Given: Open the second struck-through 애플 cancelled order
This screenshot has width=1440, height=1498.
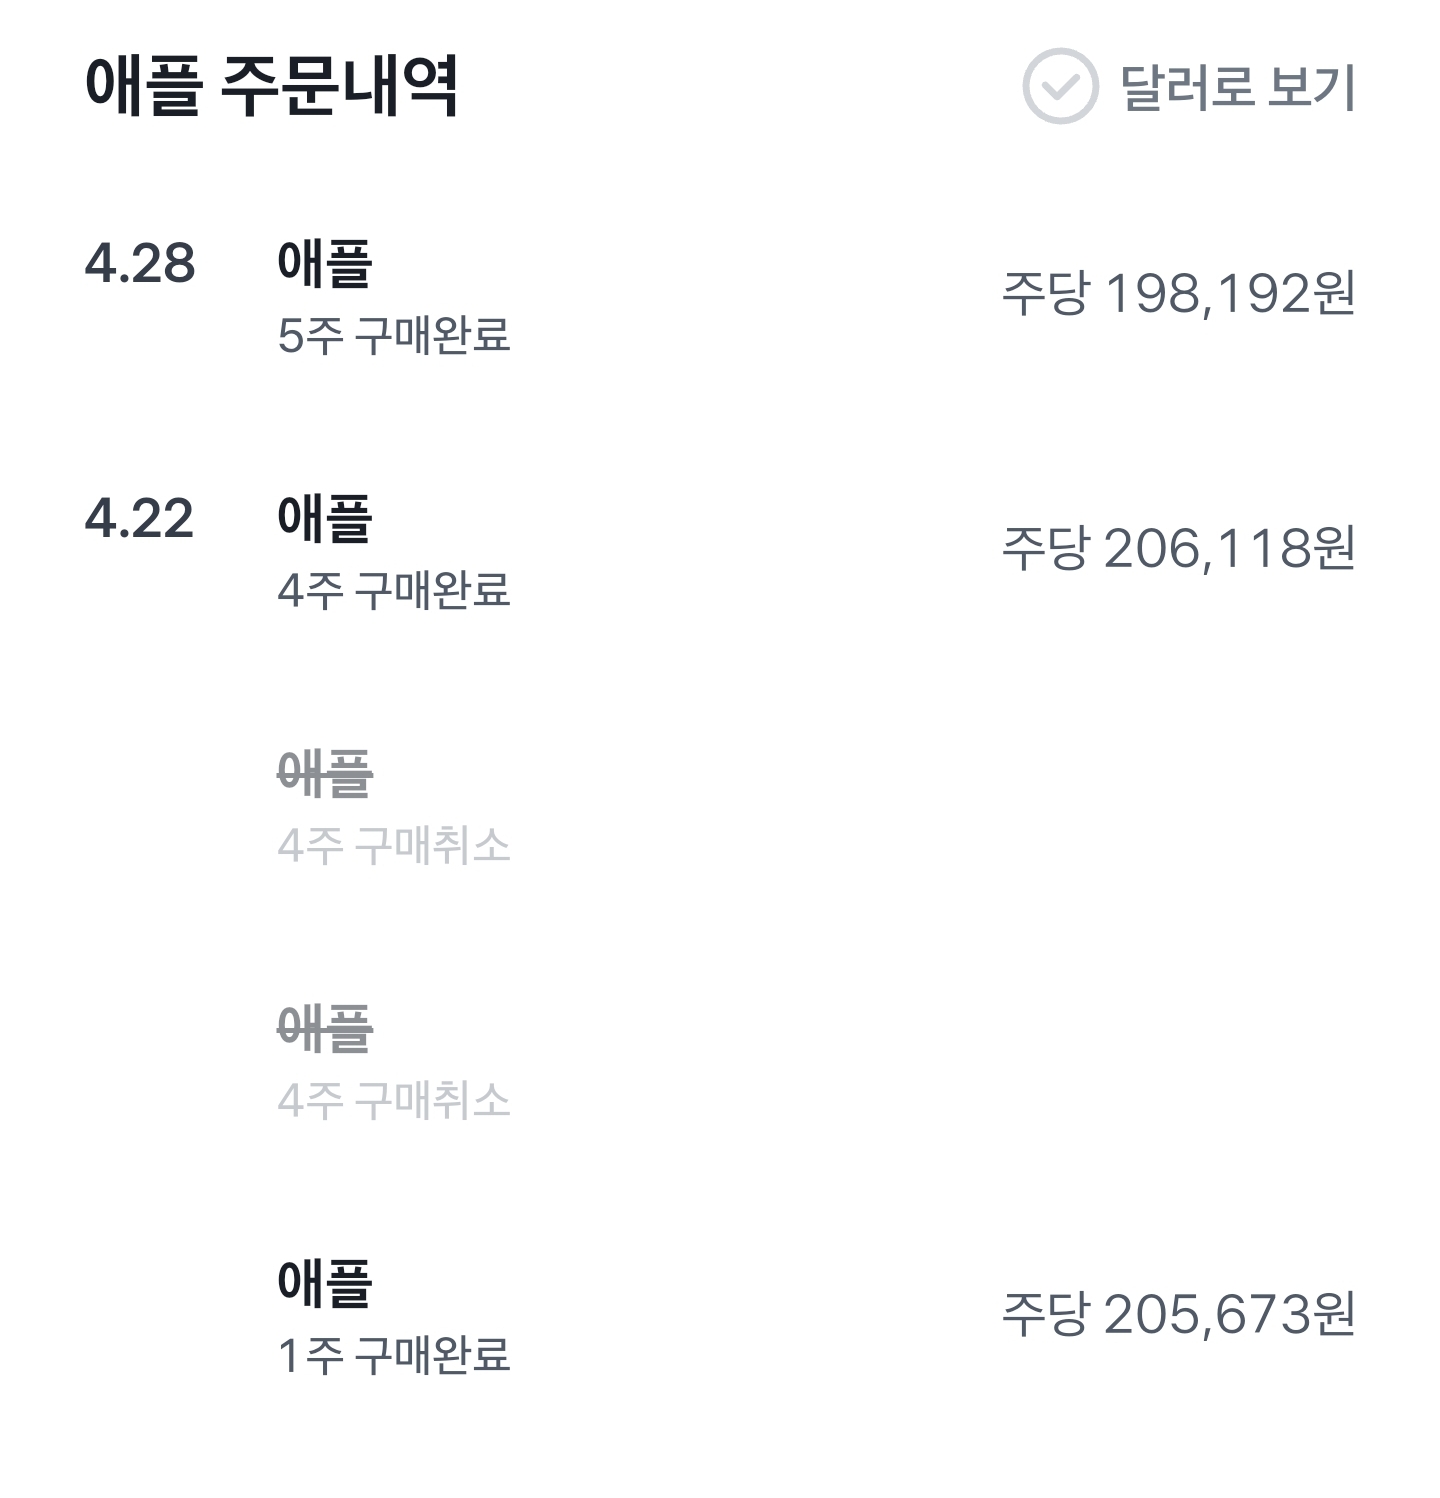Looking at the screenshot, I should (325, 1029).
